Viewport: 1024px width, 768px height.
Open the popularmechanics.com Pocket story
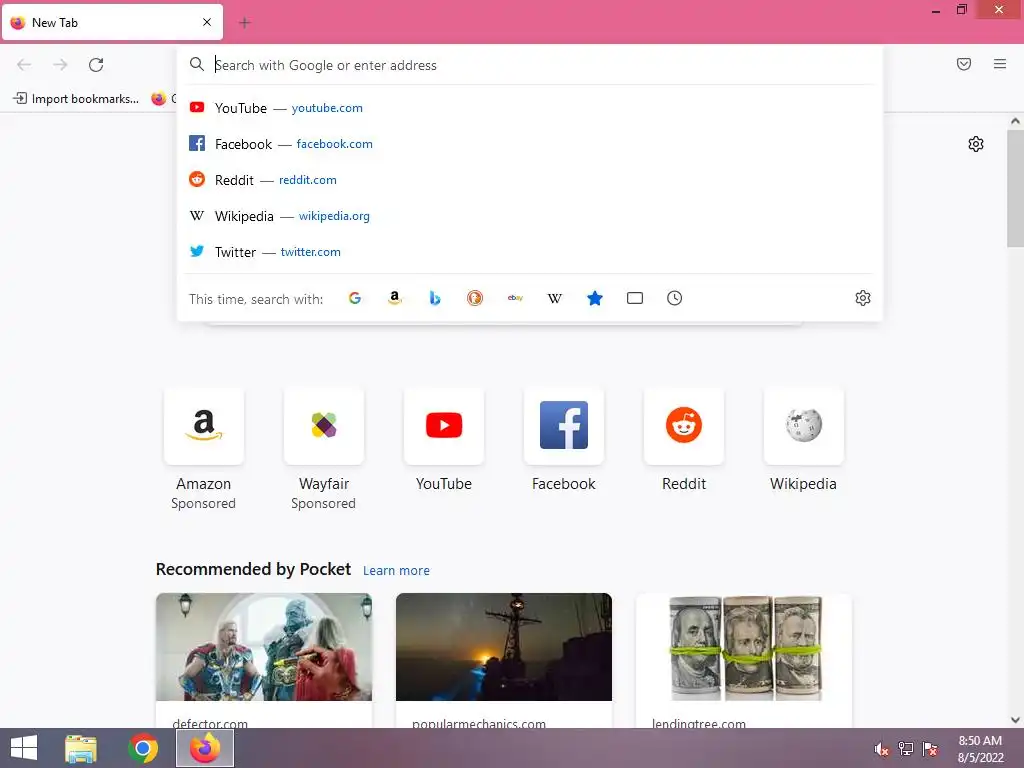[504, 660]
